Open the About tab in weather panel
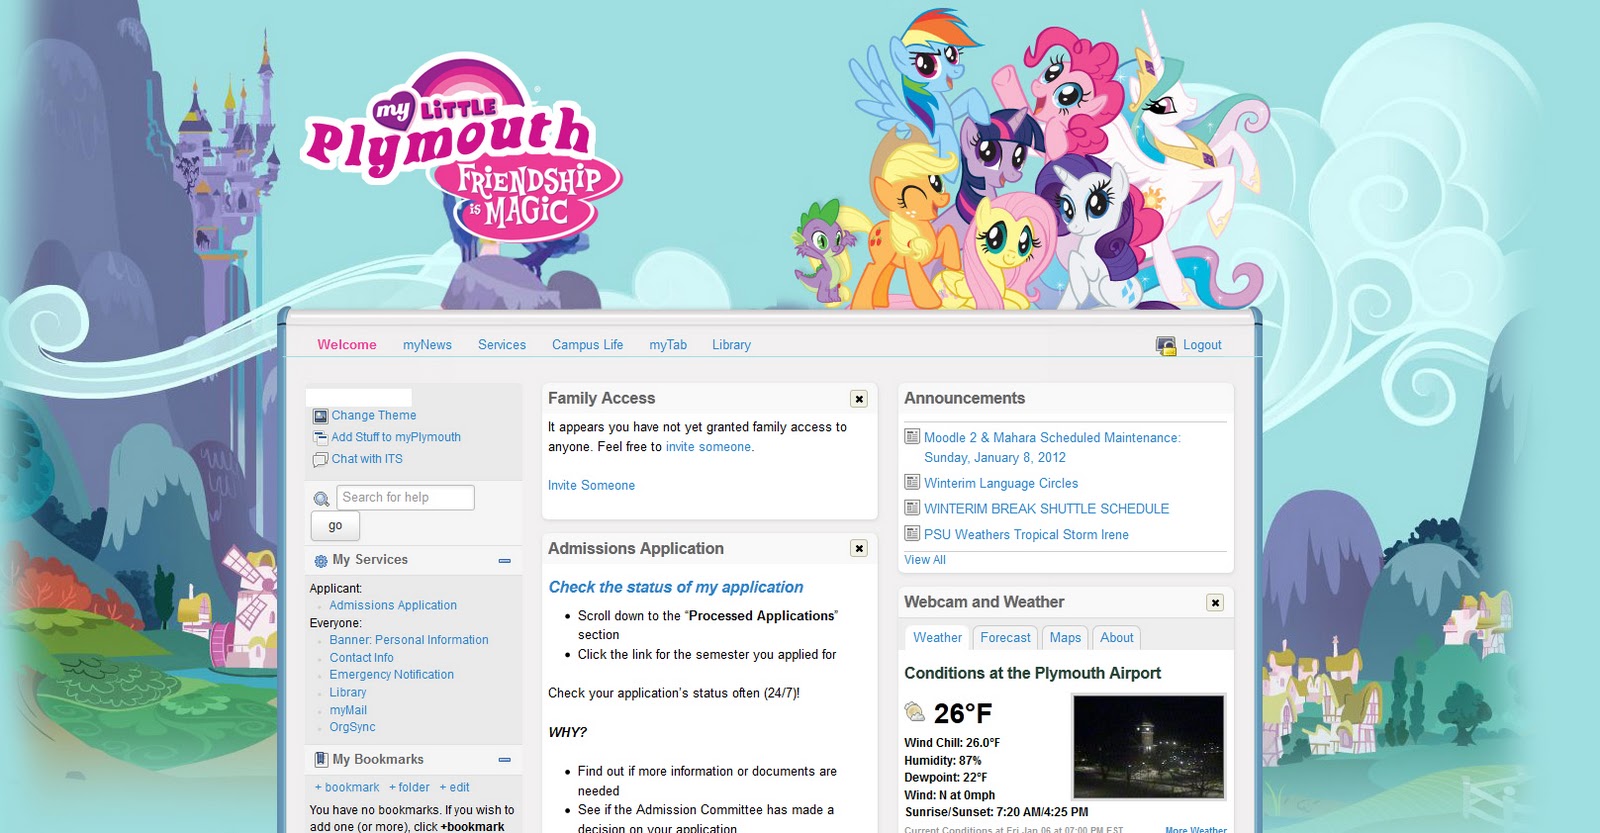The height and width of the screenshot is (833, 1600). coord(1117,638)
